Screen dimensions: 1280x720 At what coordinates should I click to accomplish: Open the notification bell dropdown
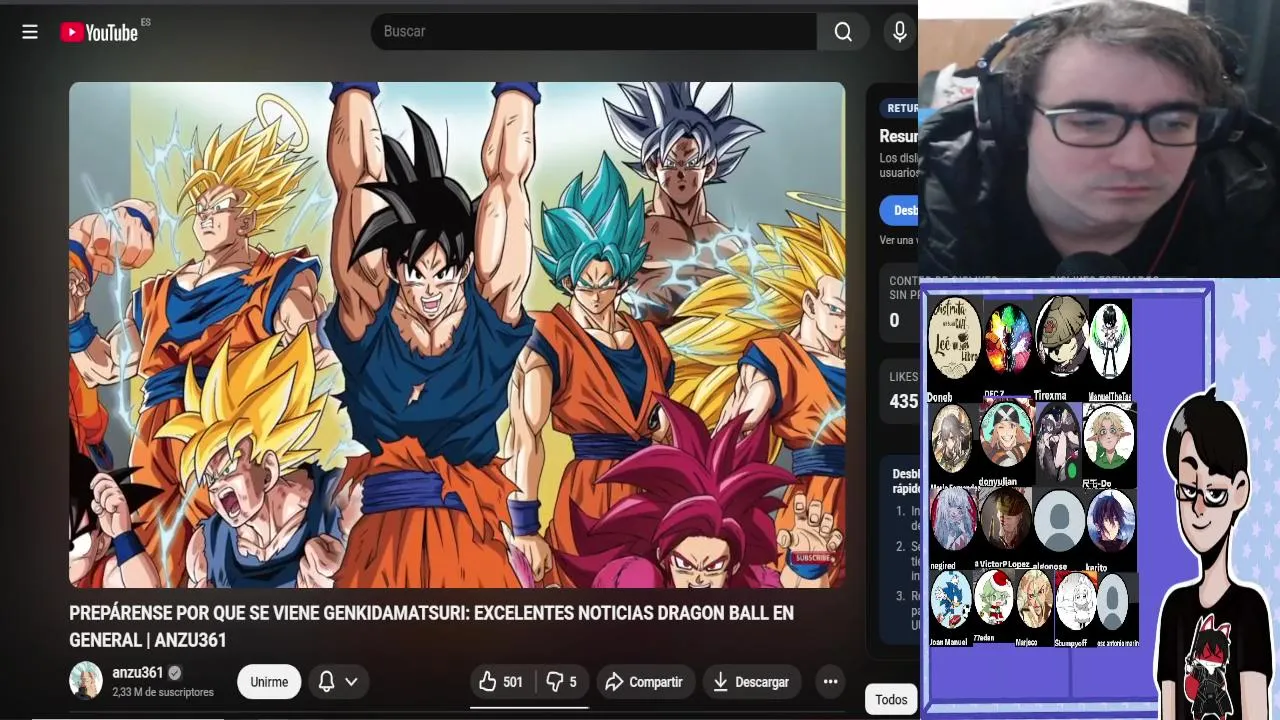[337, 682]
